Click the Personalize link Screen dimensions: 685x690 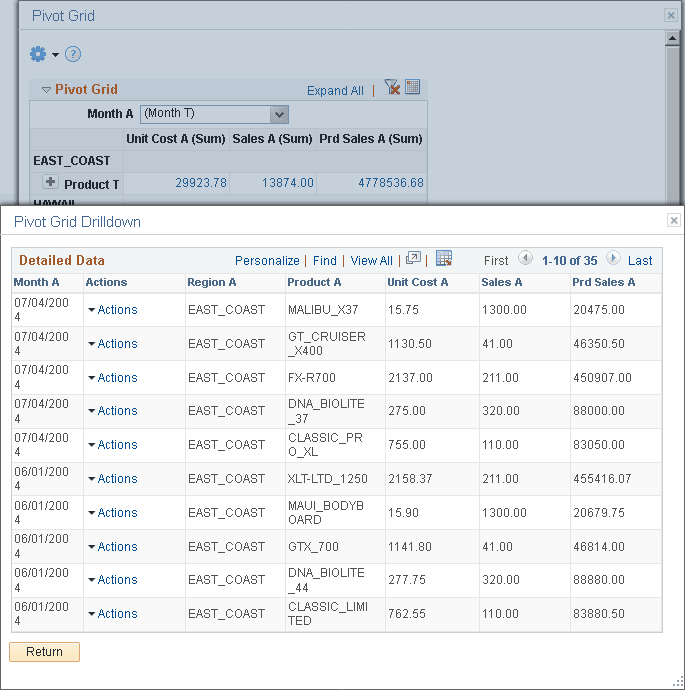(267, 261)
